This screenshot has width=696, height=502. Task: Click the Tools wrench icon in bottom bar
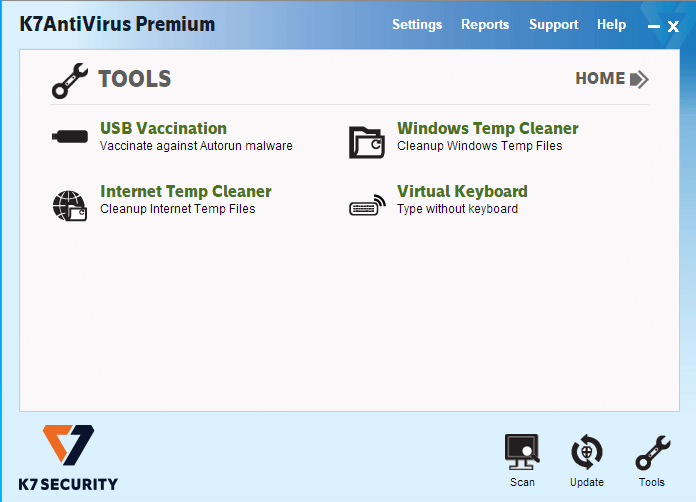pos(652,453)
